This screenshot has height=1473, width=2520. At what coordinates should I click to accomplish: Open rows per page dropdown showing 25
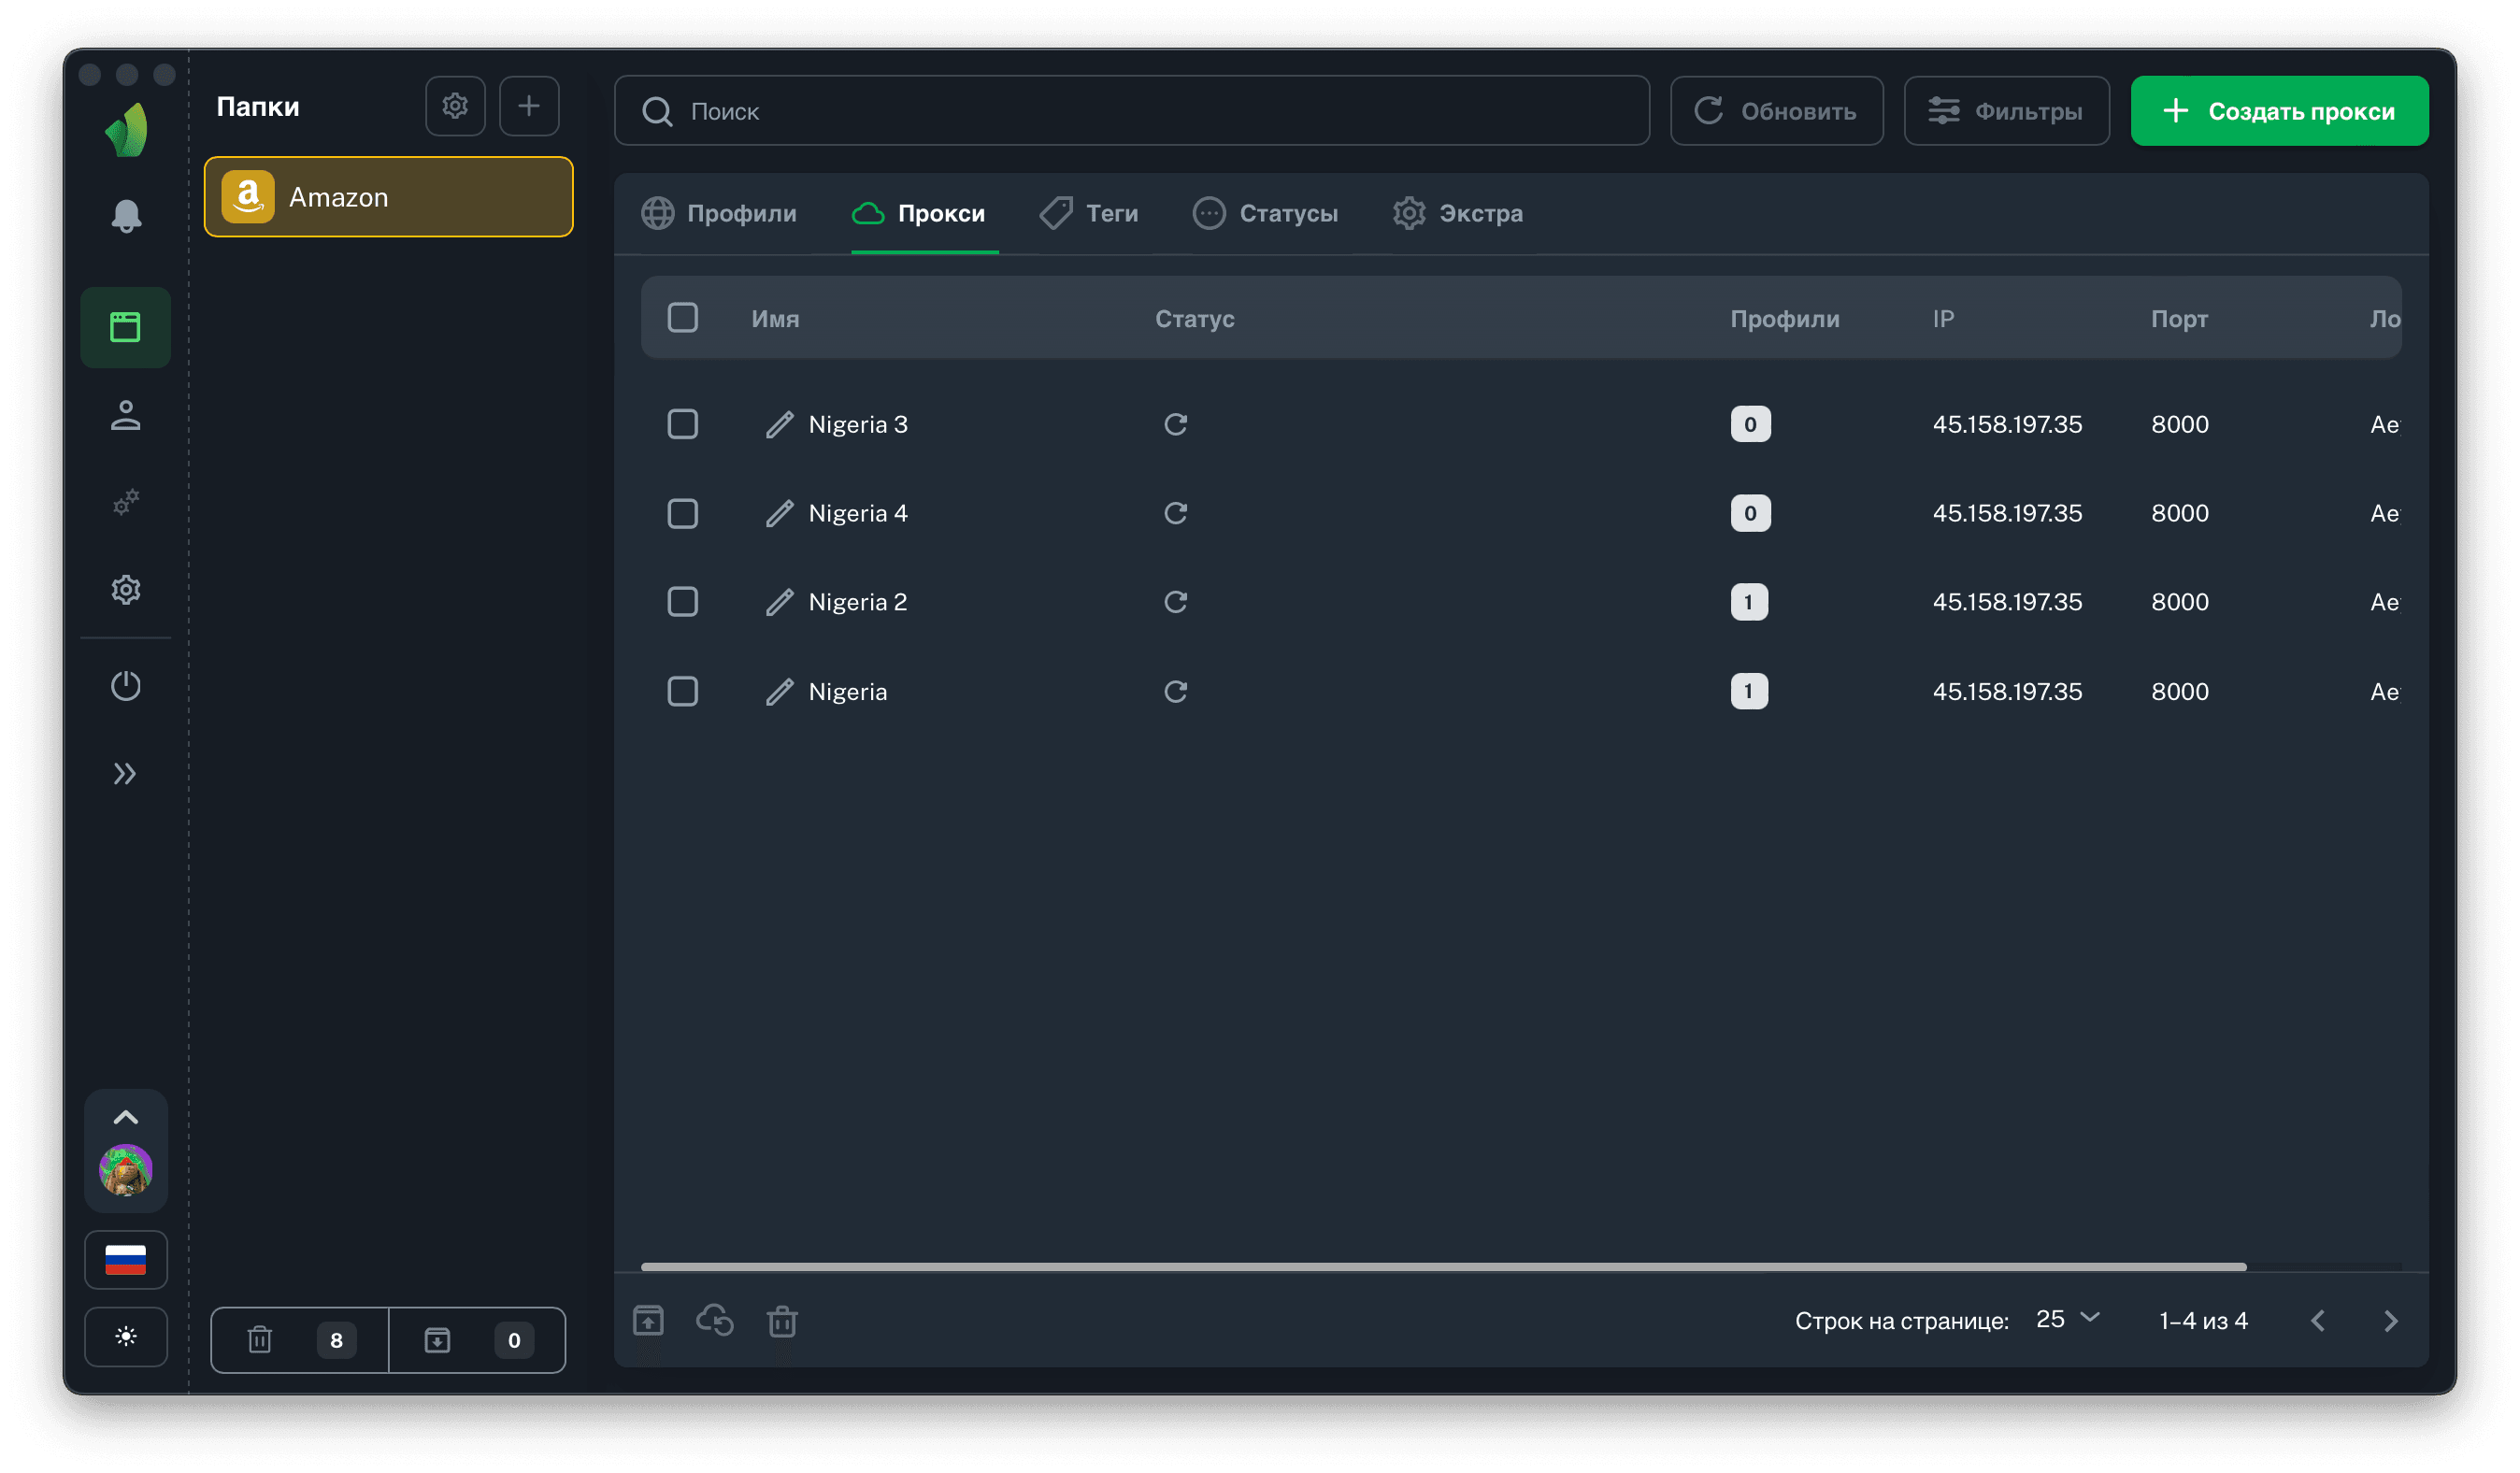(x=2067, y=1319)
